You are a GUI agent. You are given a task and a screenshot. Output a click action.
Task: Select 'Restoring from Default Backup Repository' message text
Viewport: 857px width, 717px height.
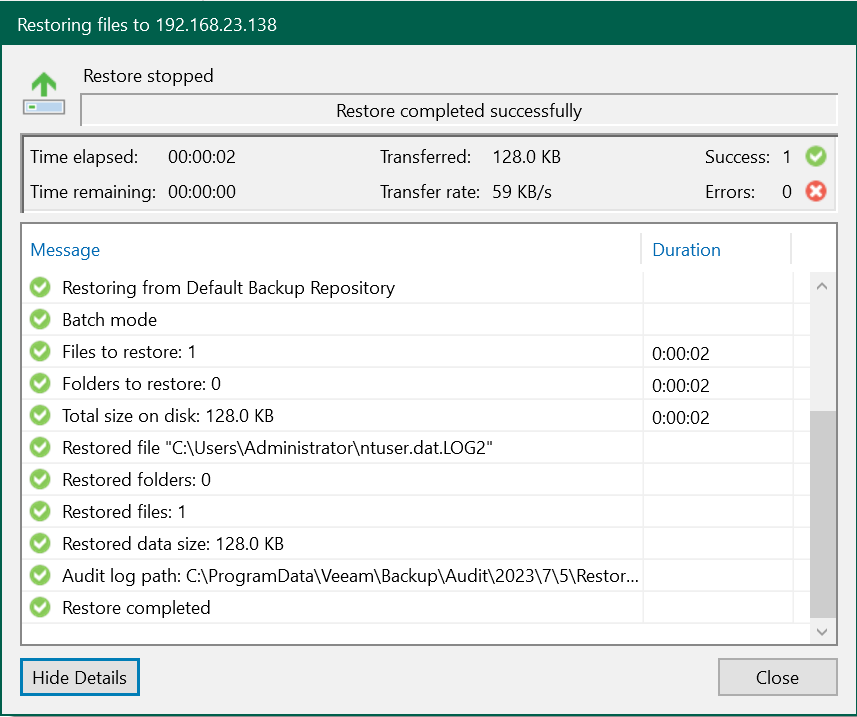[228, 288]
